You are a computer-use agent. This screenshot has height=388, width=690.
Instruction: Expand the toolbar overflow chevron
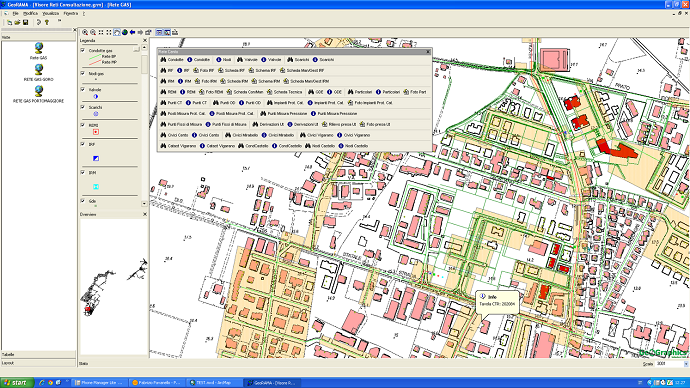[x=59, y=21]
